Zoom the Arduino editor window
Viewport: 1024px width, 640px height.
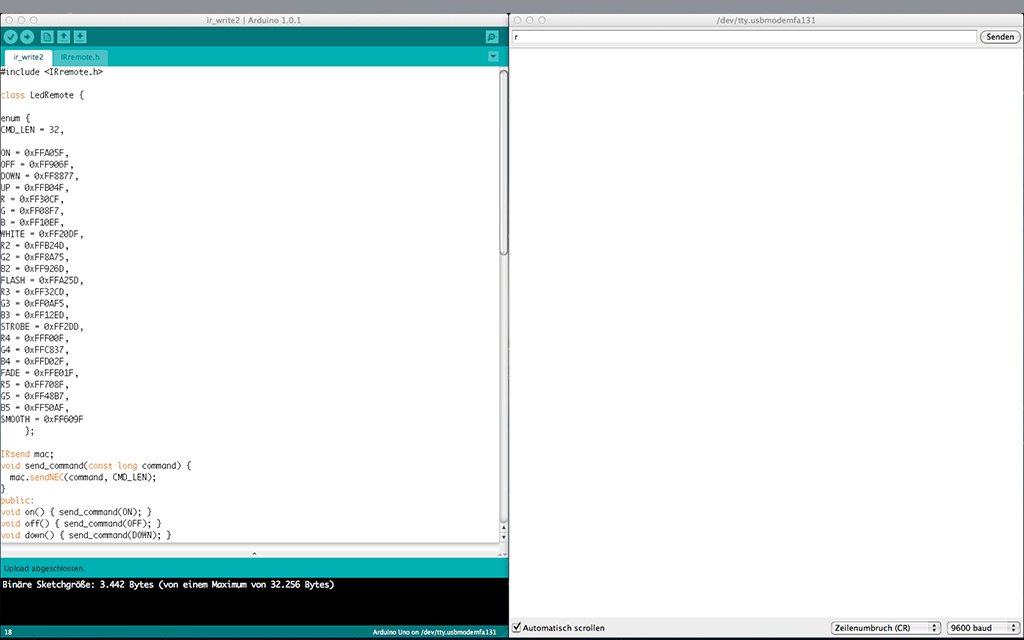[x=35, y=20]
